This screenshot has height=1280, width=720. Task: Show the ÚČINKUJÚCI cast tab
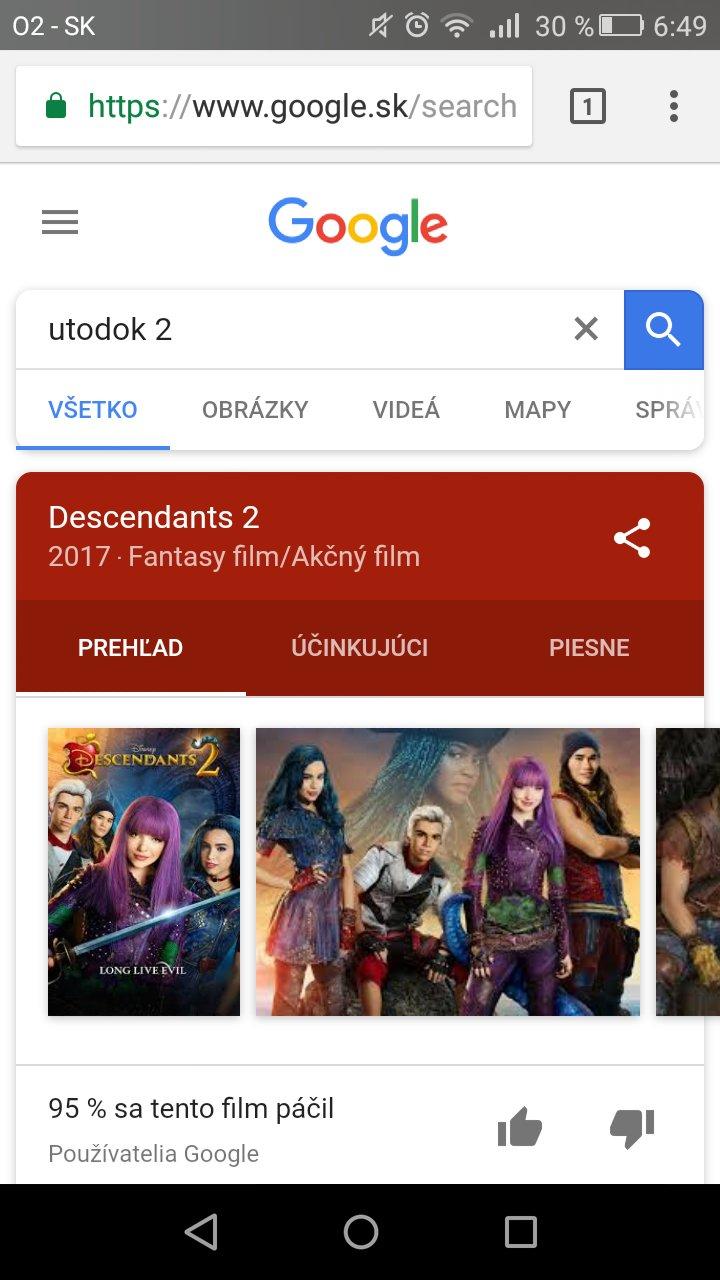pos(360,648)
